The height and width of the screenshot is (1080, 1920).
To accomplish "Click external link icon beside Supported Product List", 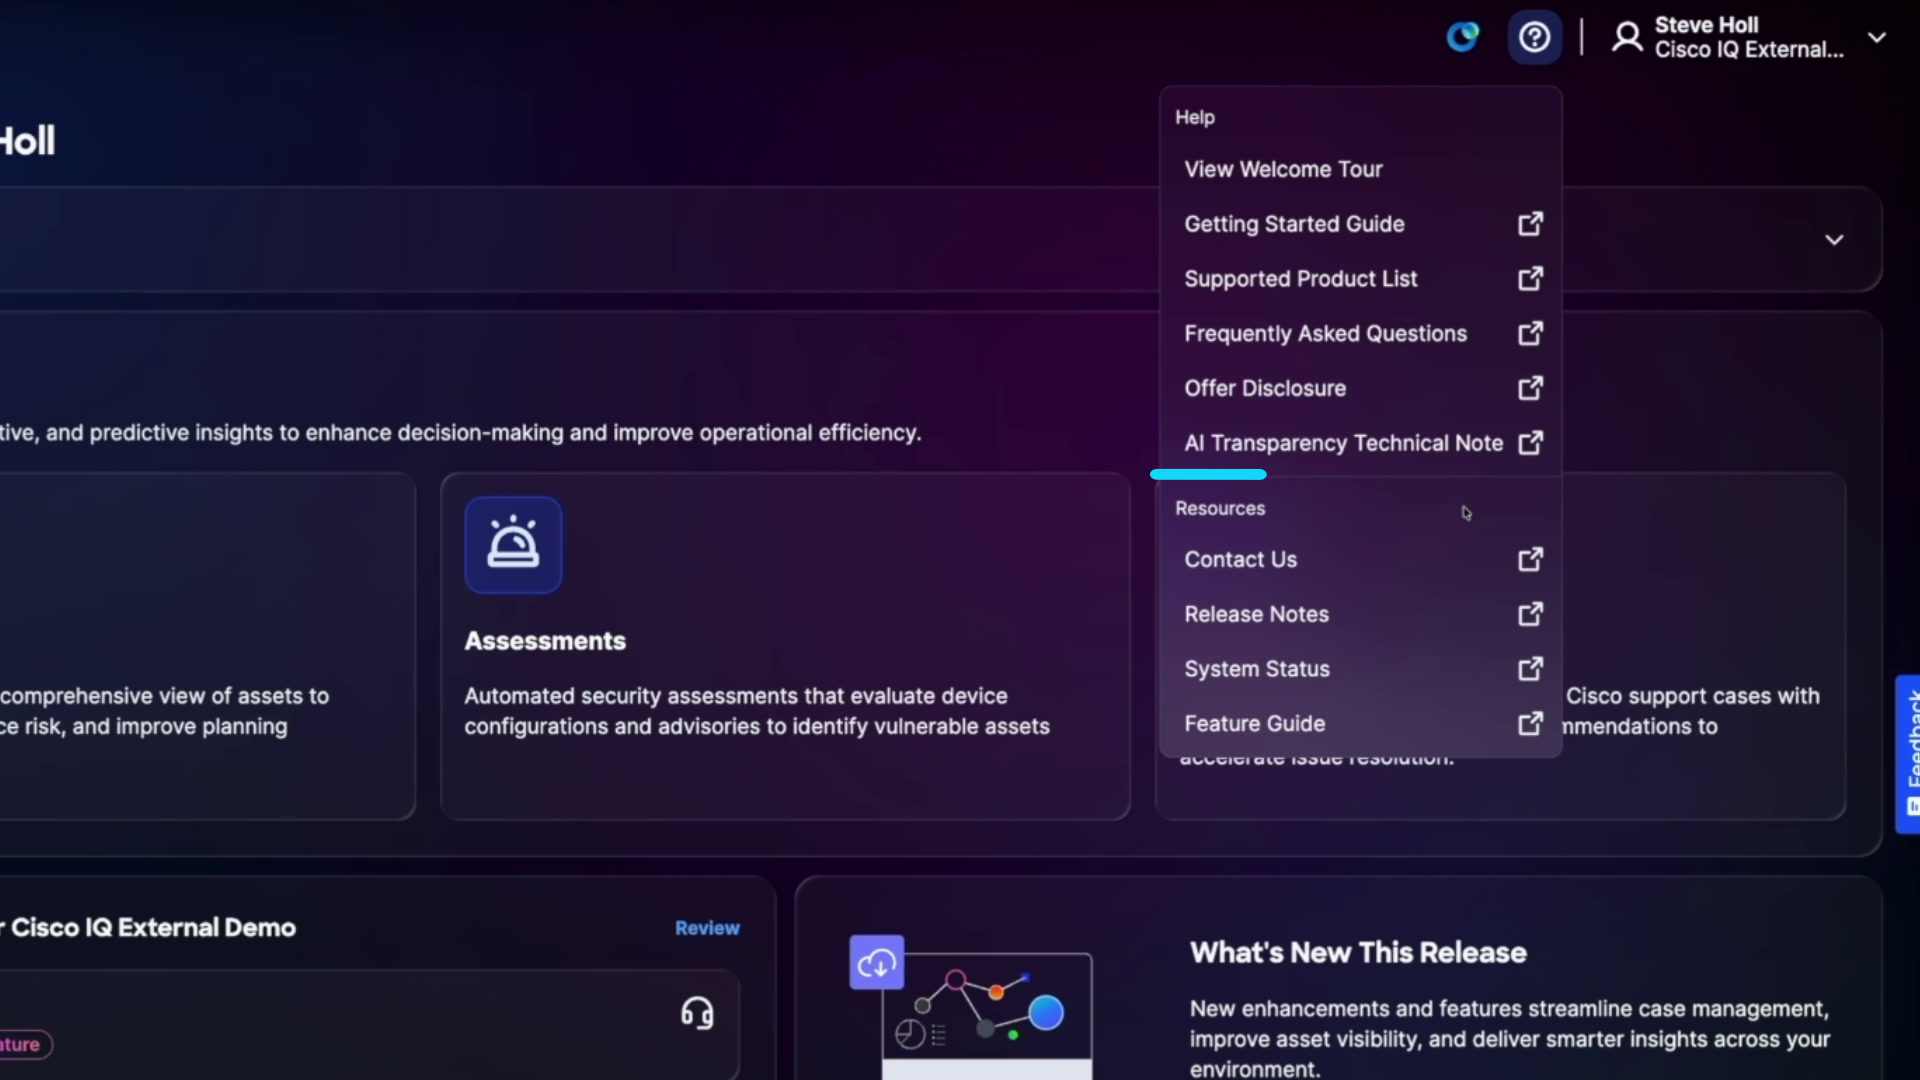I will [x=1530, y=278].
